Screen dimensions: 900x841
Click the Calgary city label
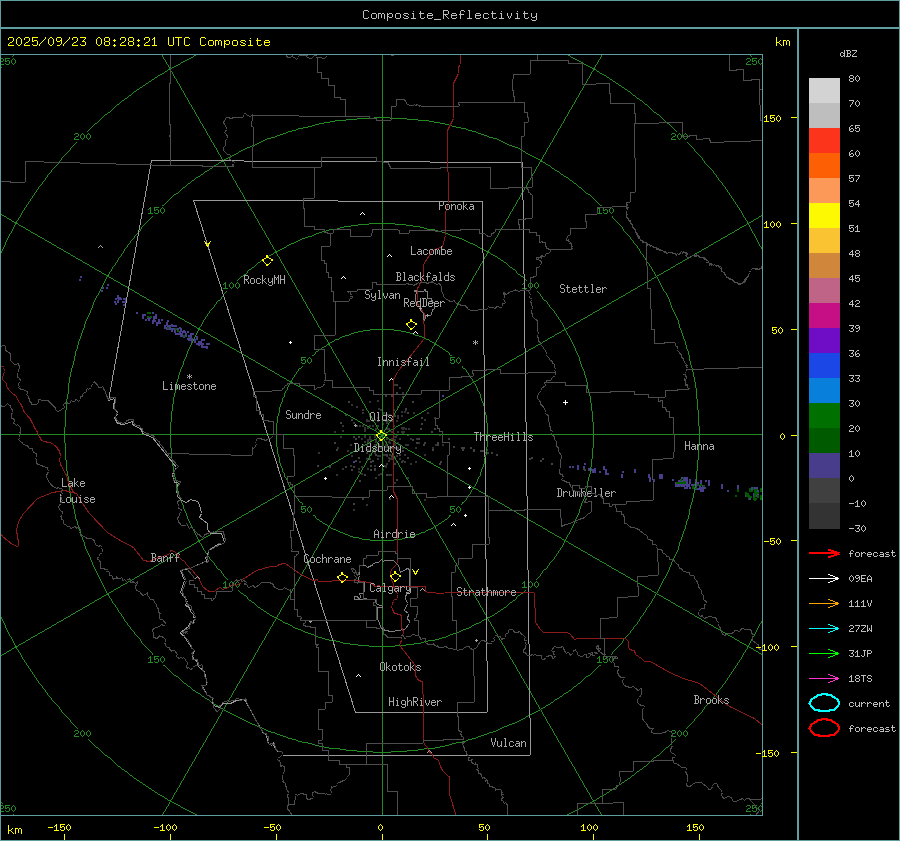[x=389, y=589]
